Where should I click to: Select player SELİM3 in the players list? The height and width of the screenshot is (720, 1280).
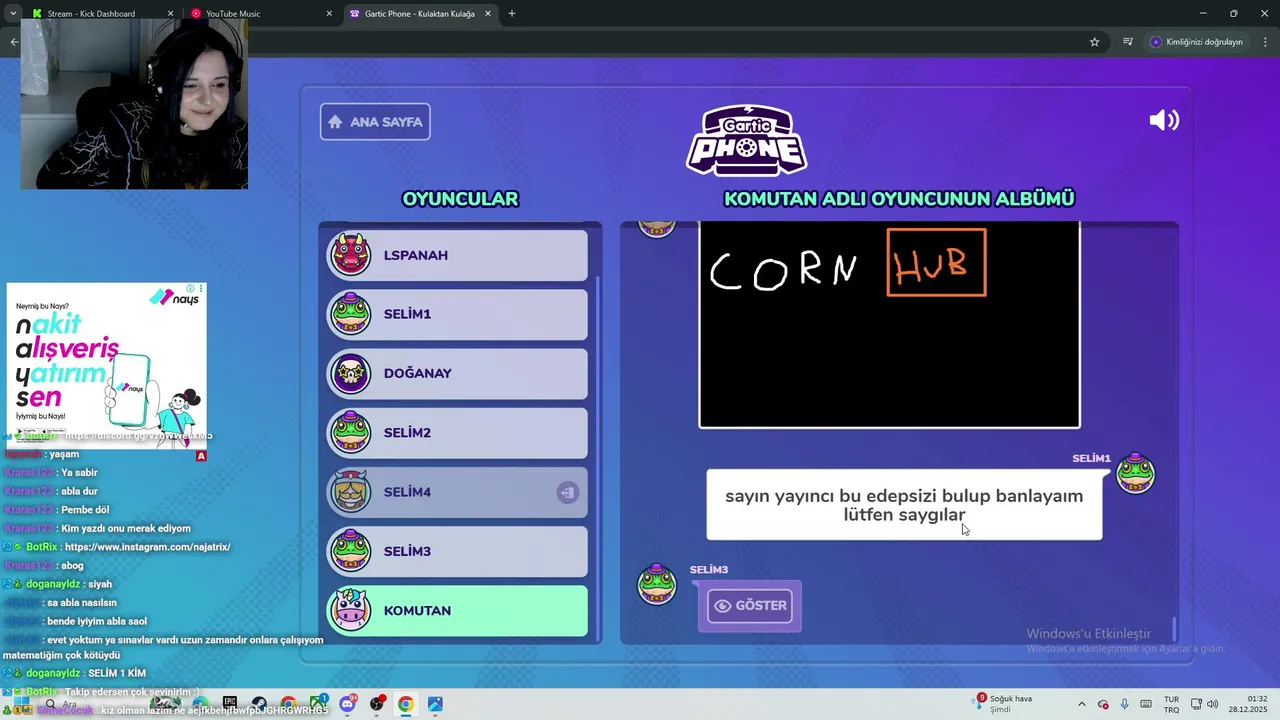pyautogui.click(x=458, y=551)
